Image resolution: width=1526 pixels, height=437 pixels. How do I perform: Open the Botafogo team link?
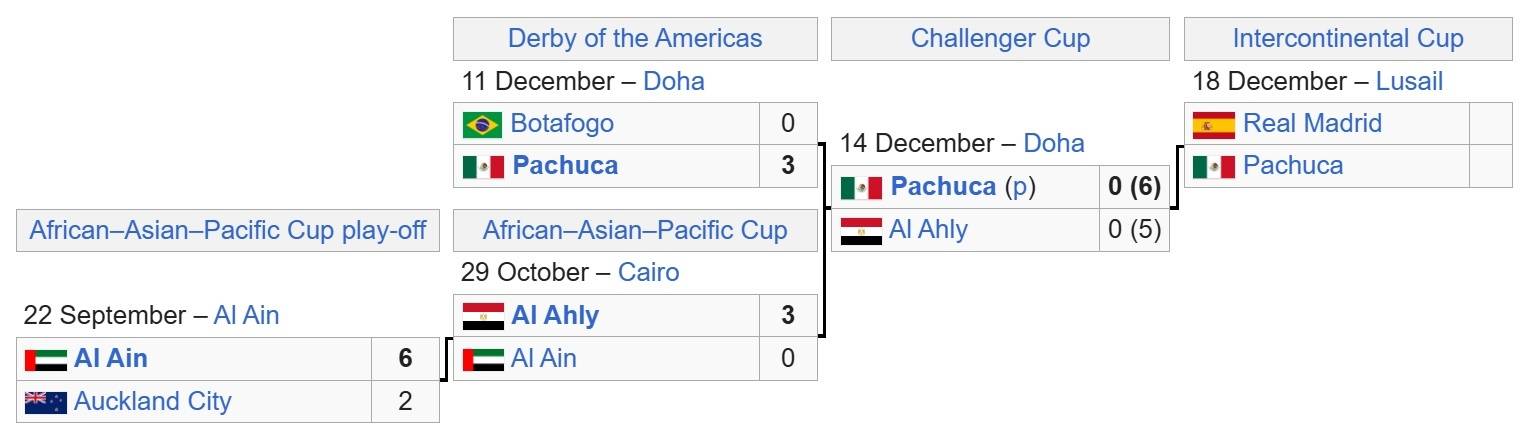(562, 124)
